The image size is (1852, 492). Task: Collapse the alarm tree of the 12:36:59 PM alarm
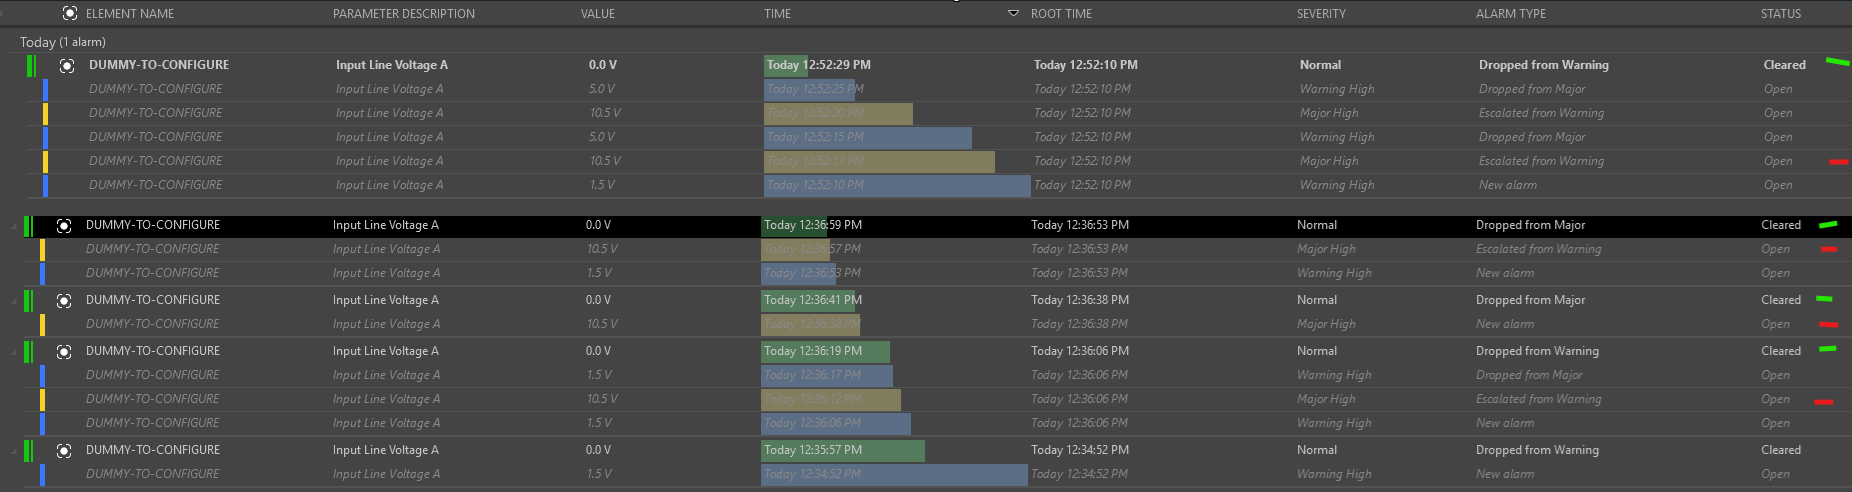pyautogui.click(x=14, y=227)
